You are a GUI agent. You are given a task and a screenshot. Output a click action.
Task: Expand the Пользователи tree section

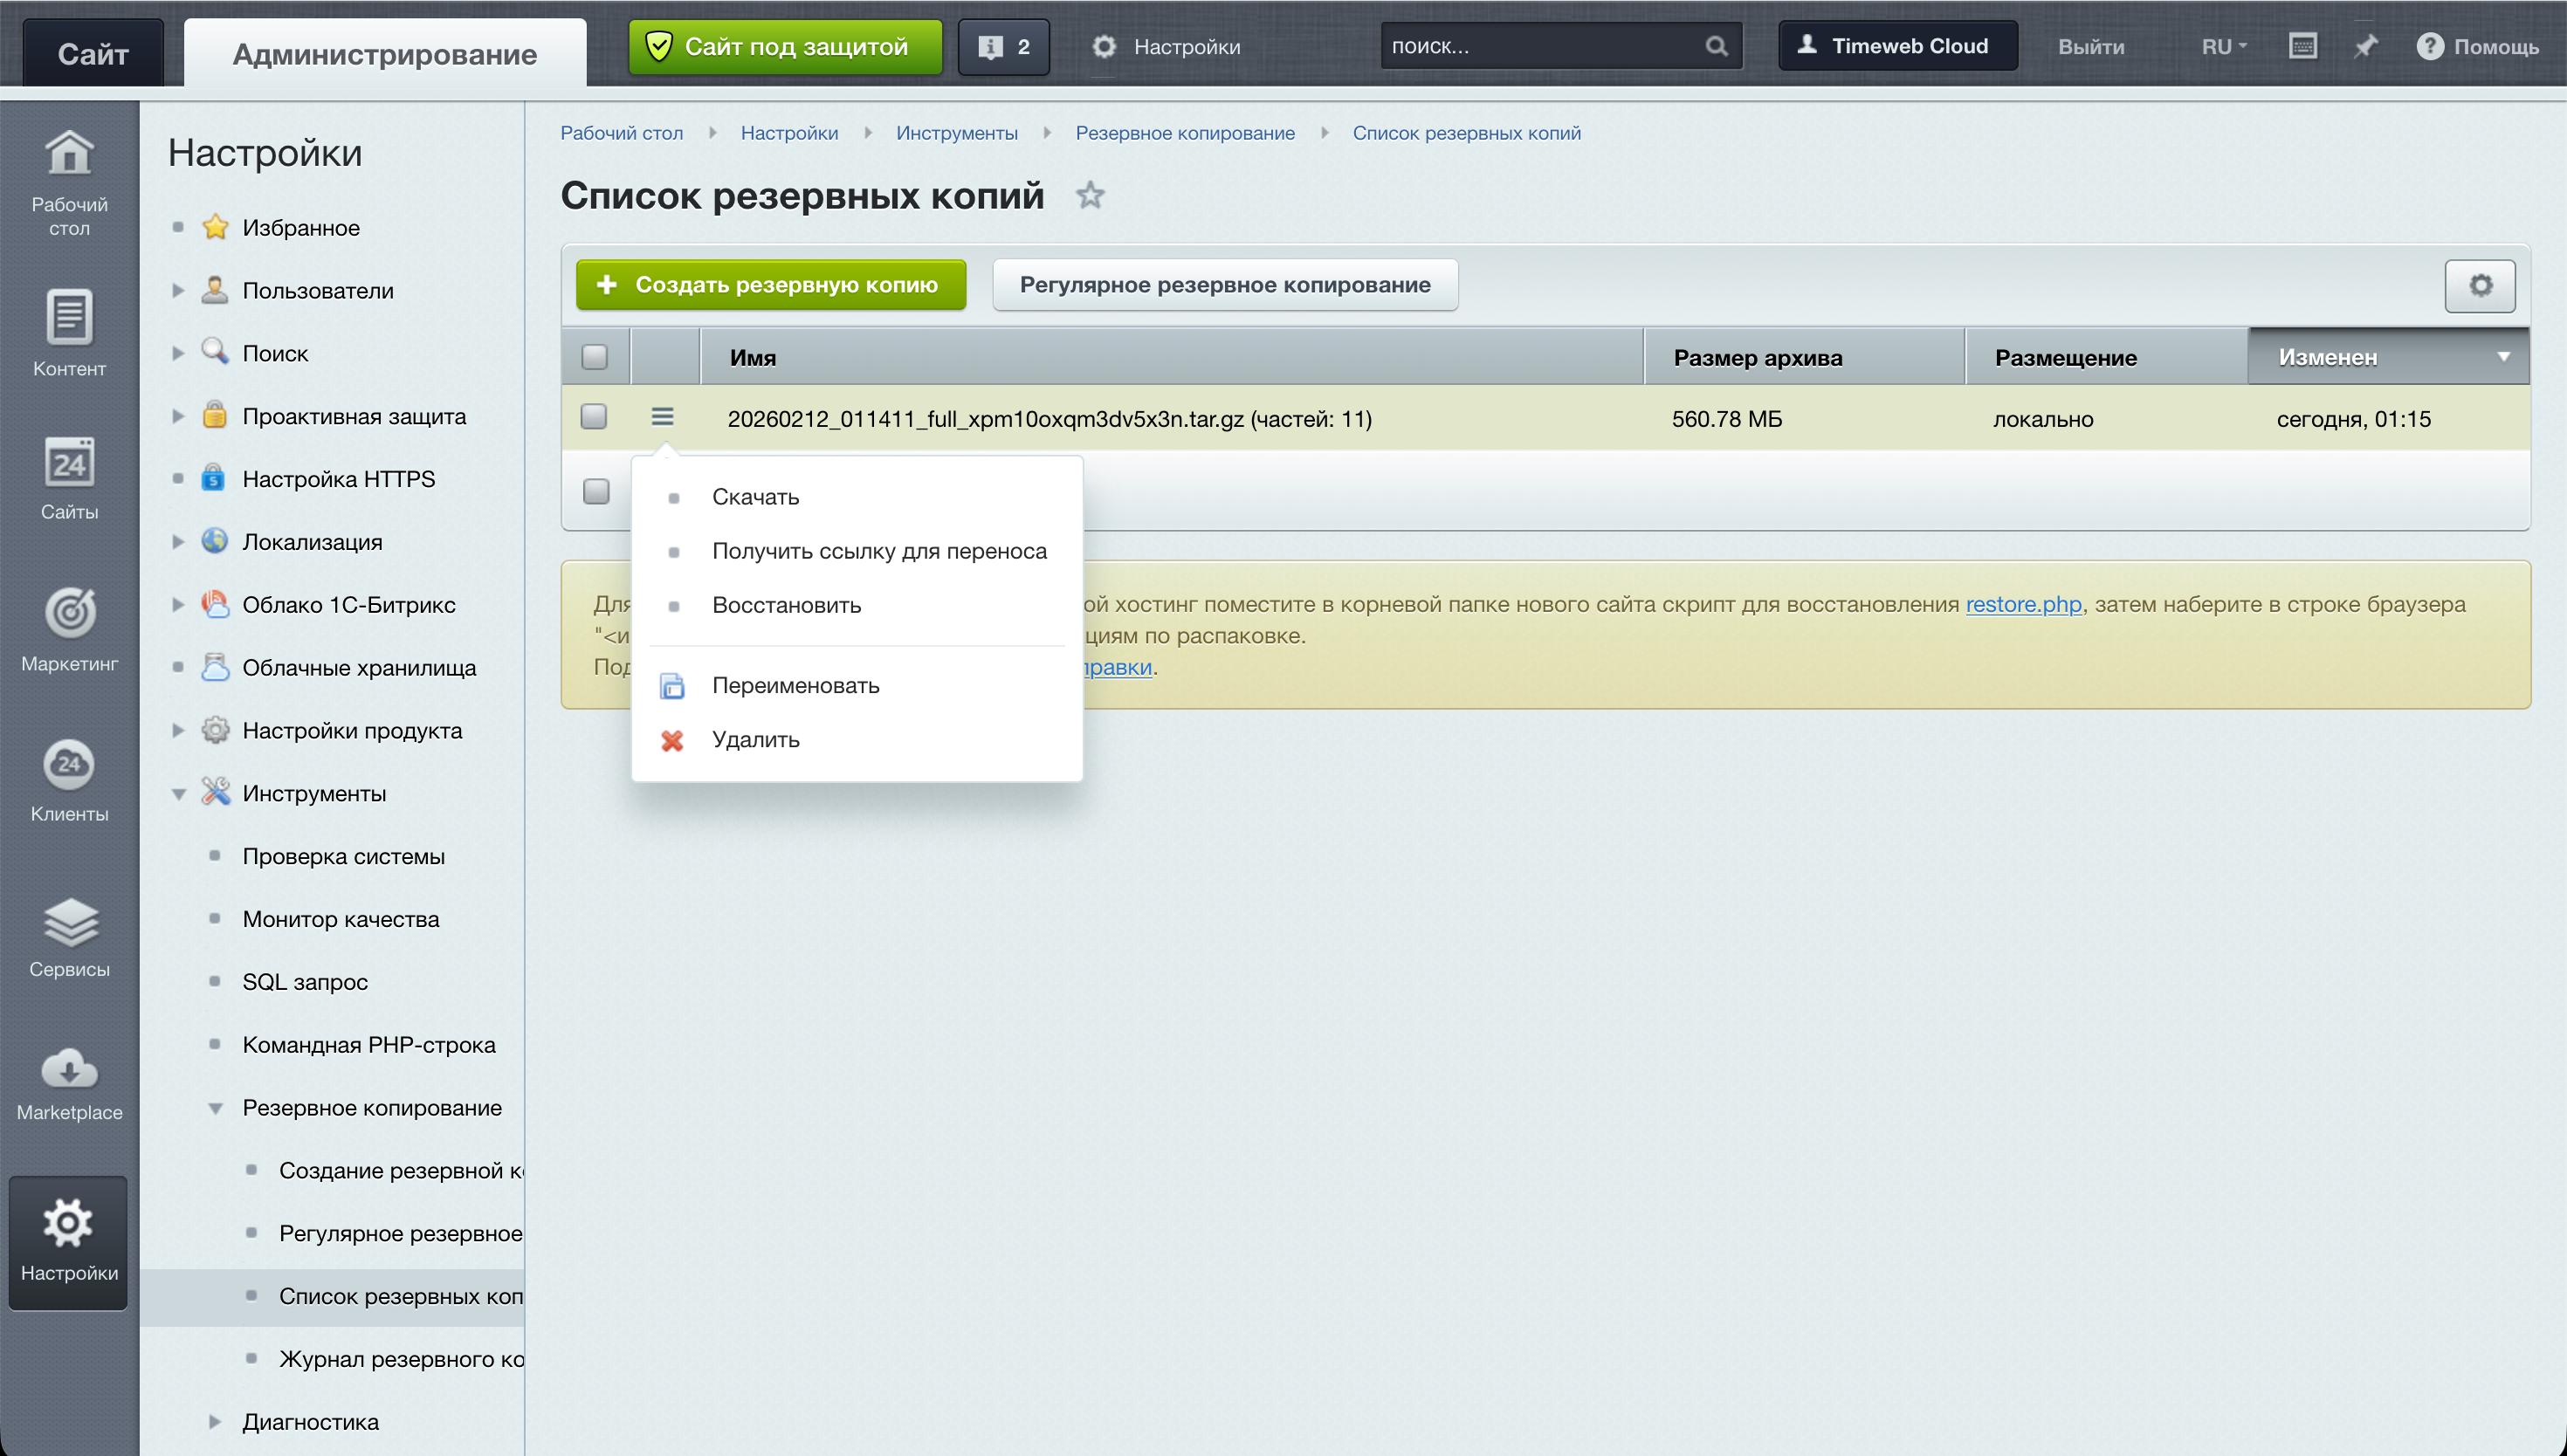click(x=178, y=291)
